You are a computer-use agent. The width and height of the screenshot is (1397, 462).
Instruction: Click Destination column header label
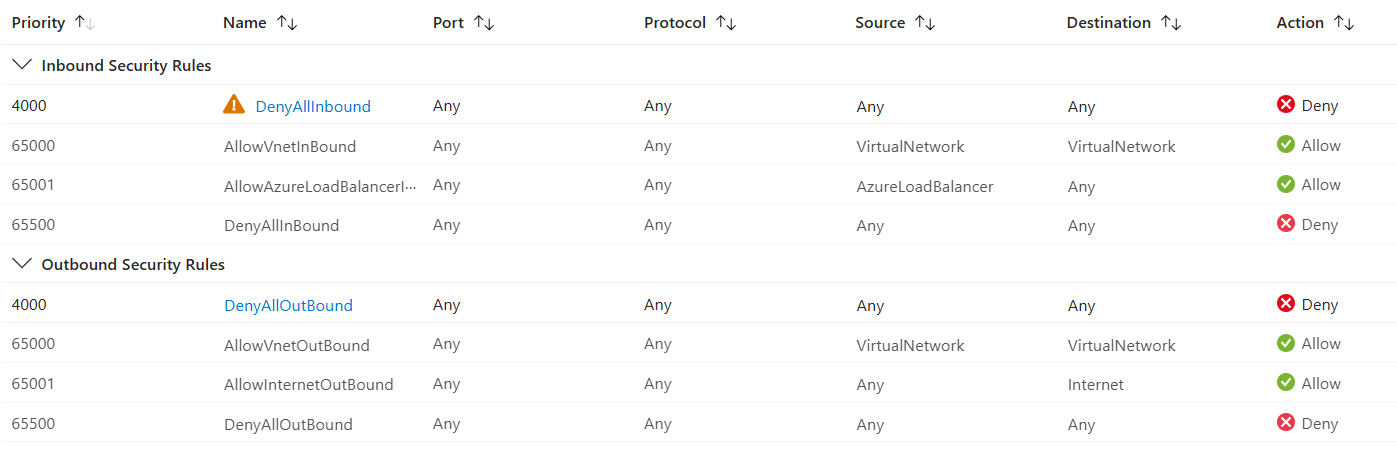click(1108, 23)
